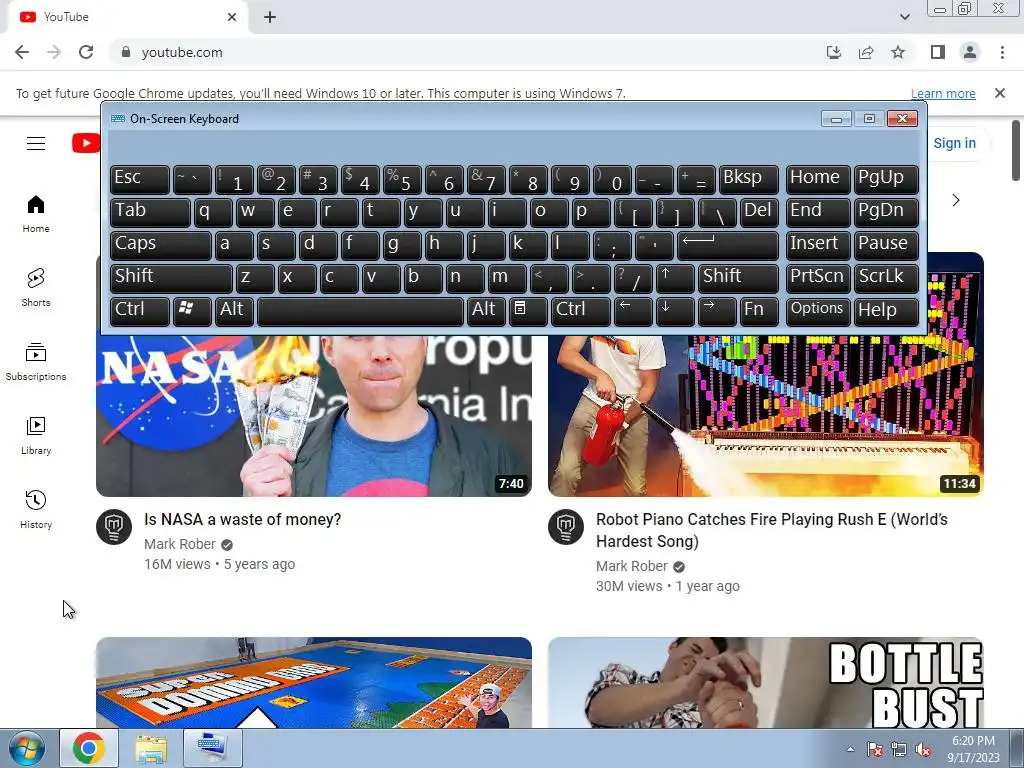Click the YouTube logo
1024x768 pixels.
point(86,143)
